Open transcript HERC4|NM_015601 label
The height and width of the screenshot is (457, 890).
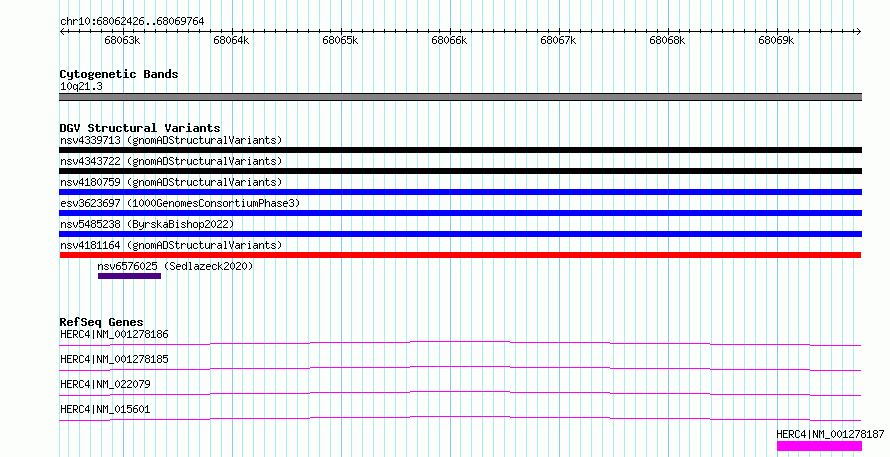(105, 409)
